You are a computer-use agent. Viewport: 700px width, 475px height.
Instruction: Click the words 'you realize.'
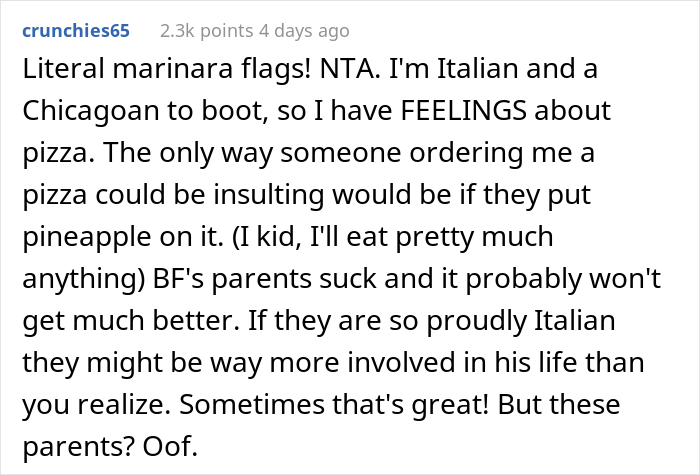coord(97,404)
